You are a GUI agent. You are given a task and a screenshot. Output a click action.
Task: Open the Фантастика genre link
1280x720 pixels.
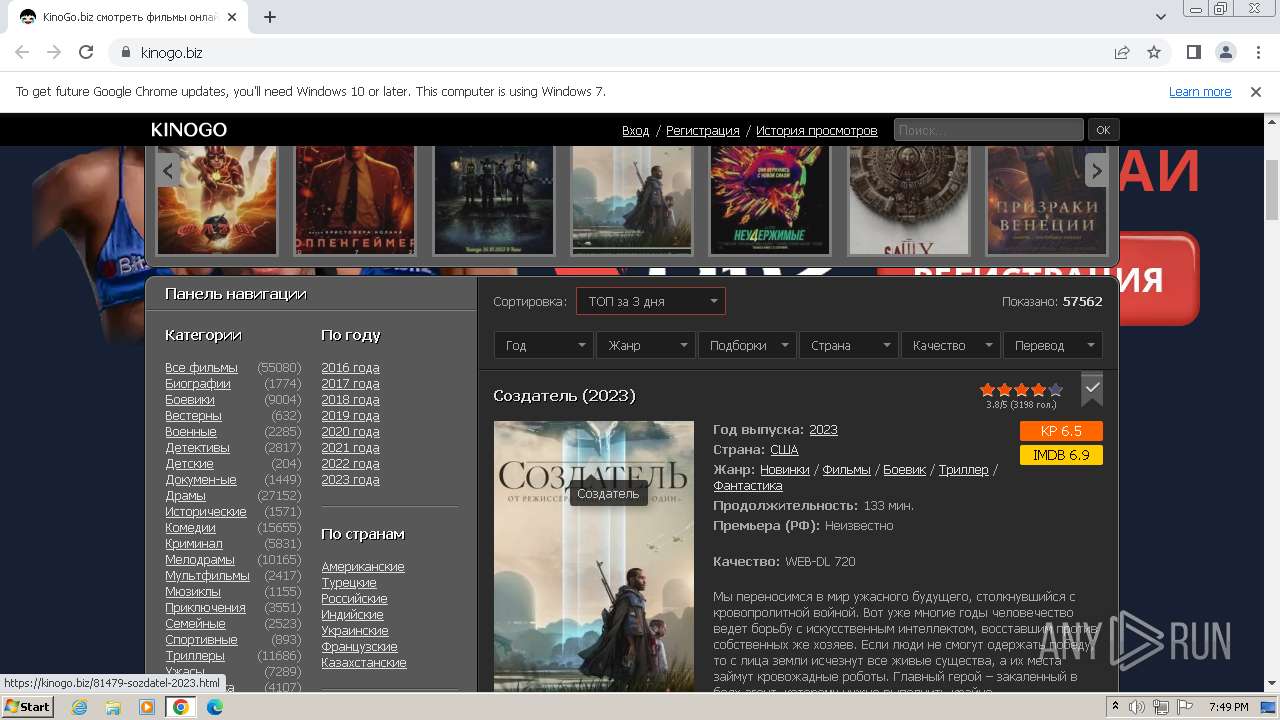(748, 486)
